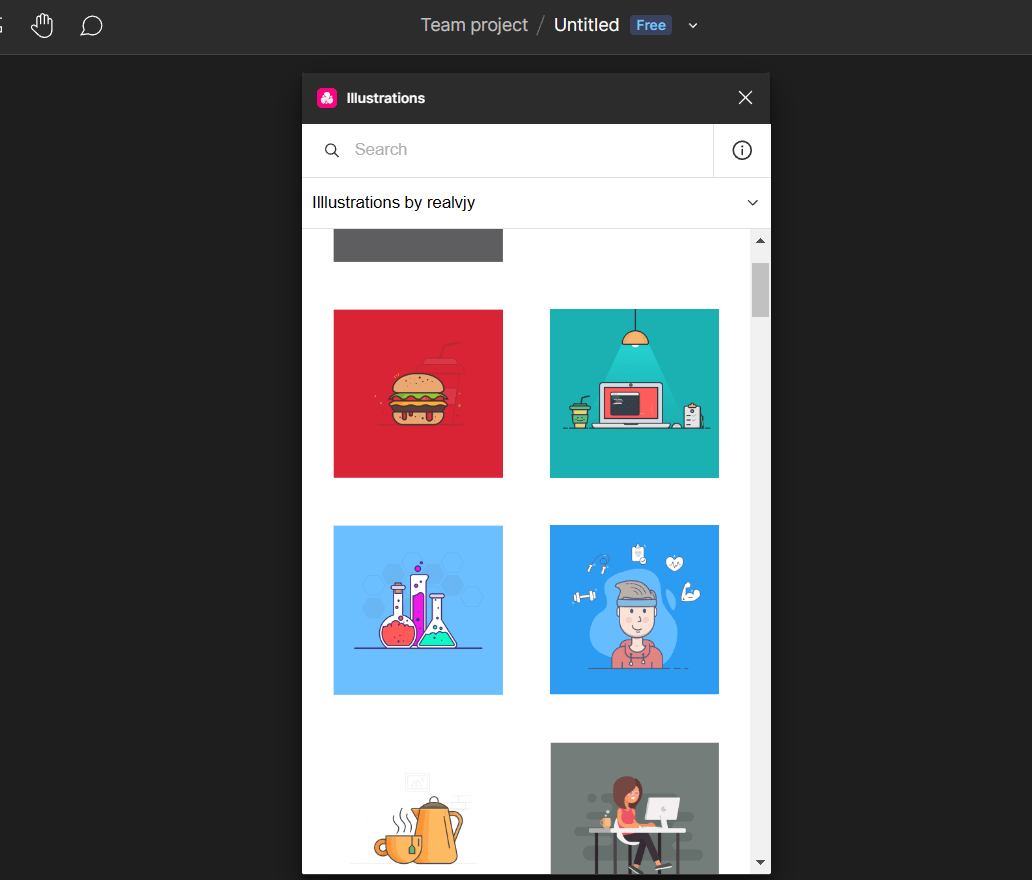The image size is (1032, 880).
Task: Click the scroll-down arrow on the plugin scrollbar
Action: coord(760,861)
